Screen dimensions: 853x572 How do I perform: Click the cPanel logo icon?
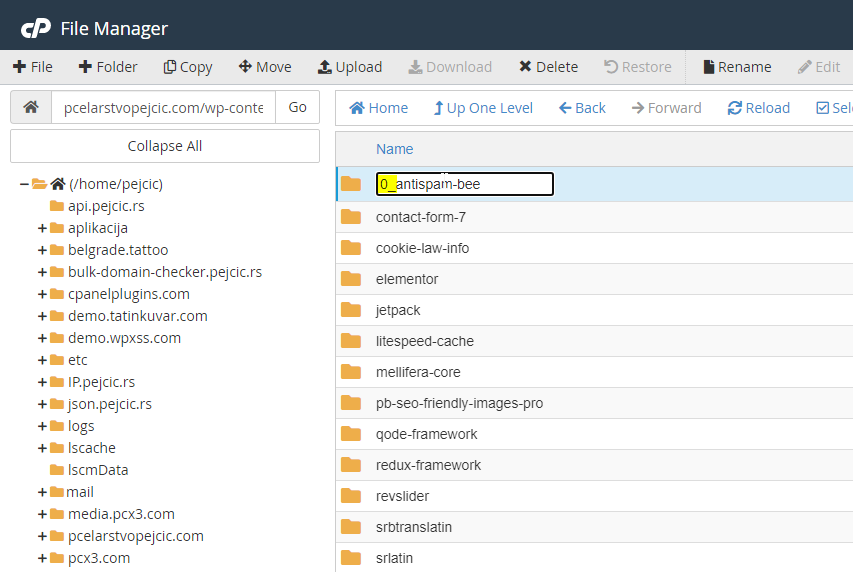click(x=36, y=28)
